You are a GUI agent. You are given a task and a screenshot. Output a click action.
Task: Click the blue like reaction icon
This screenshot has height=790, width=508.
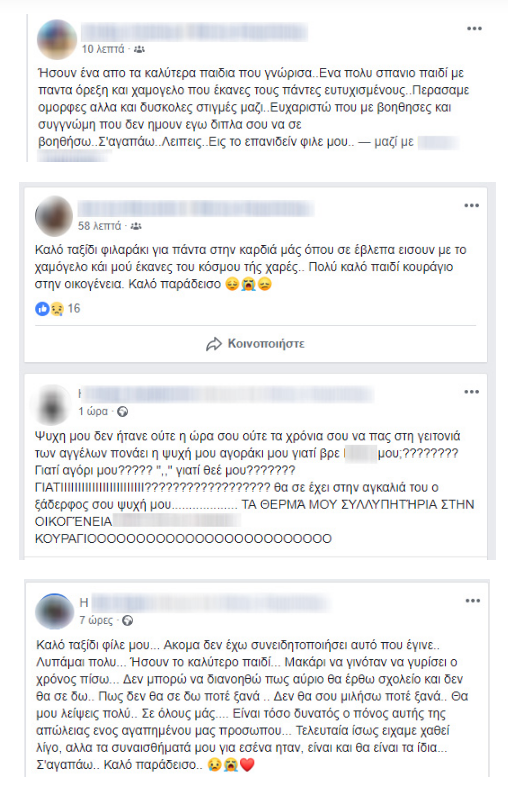click(x=42, y=309)
